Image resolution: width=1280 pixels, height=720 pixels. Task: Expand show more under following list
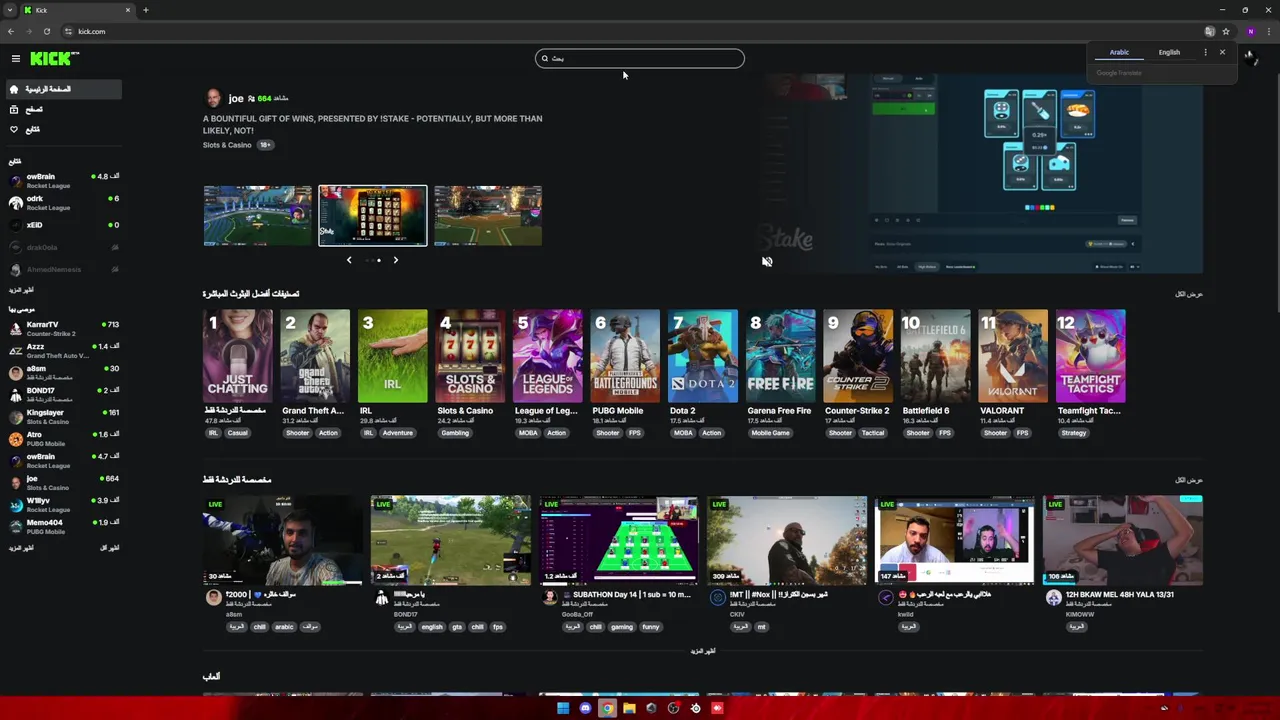(21, 290)
